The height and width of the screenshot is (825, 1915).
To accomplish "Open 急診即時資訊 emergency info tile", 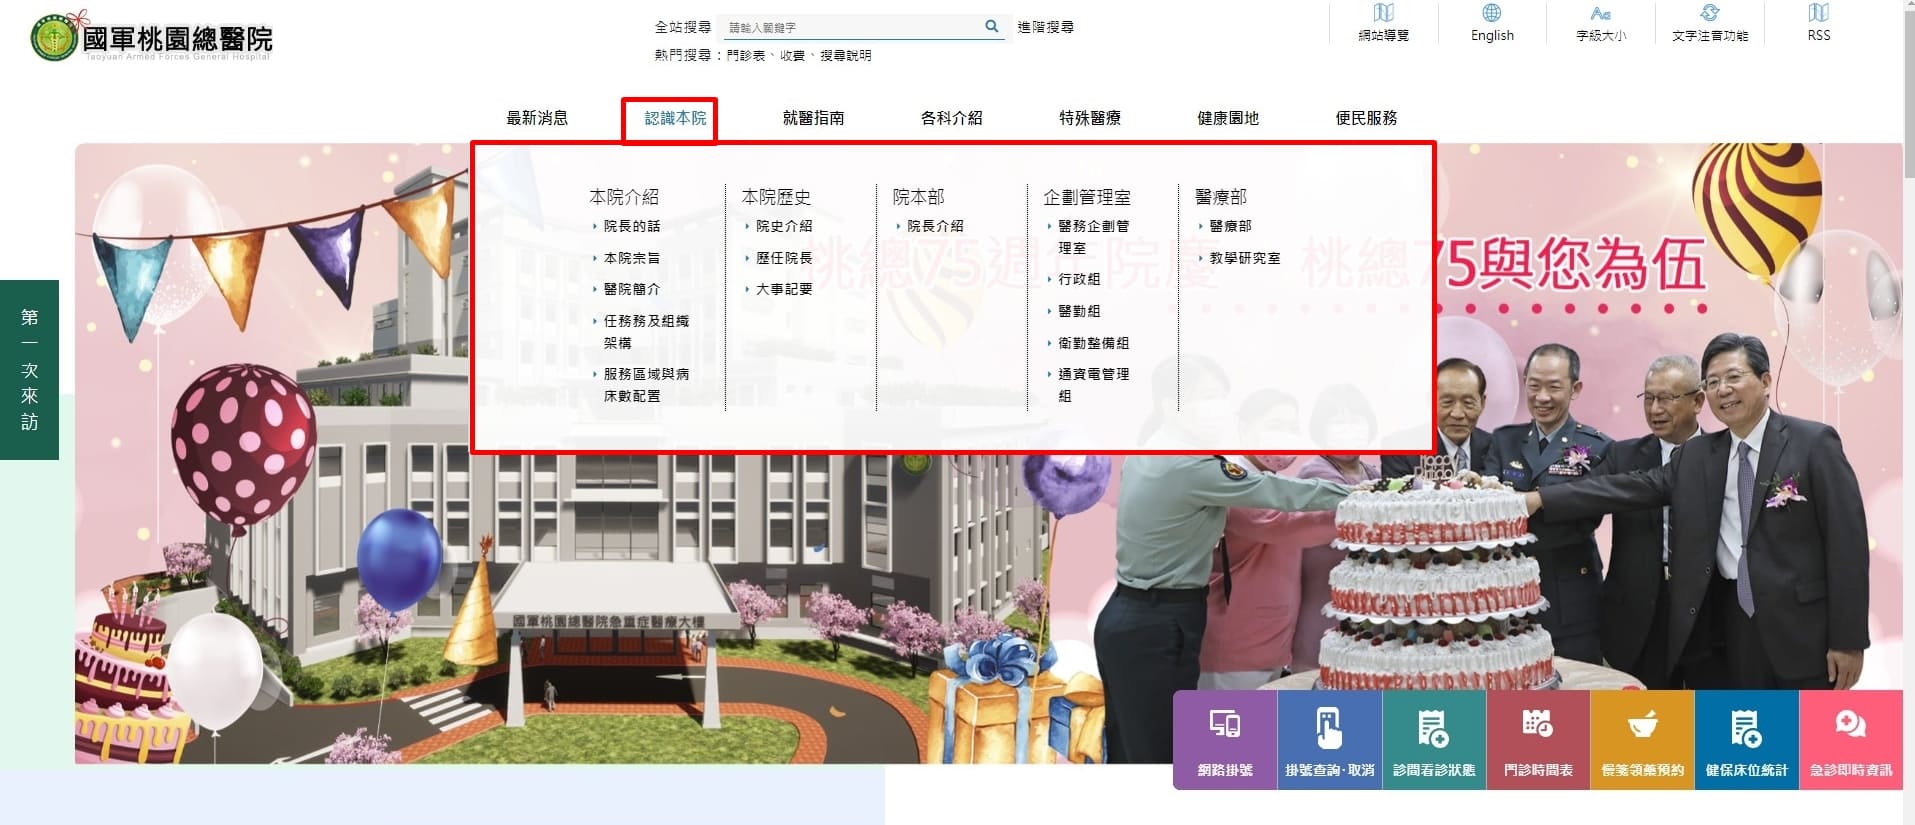I will coord(1850,739).
